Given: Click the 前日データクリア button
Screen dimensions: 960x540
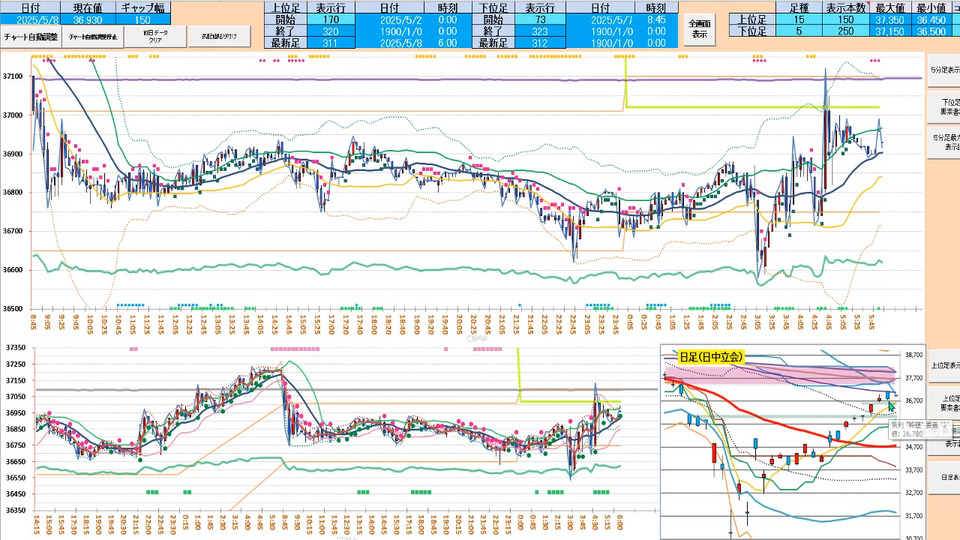Looking at the screenshot, I should point(142,36).
